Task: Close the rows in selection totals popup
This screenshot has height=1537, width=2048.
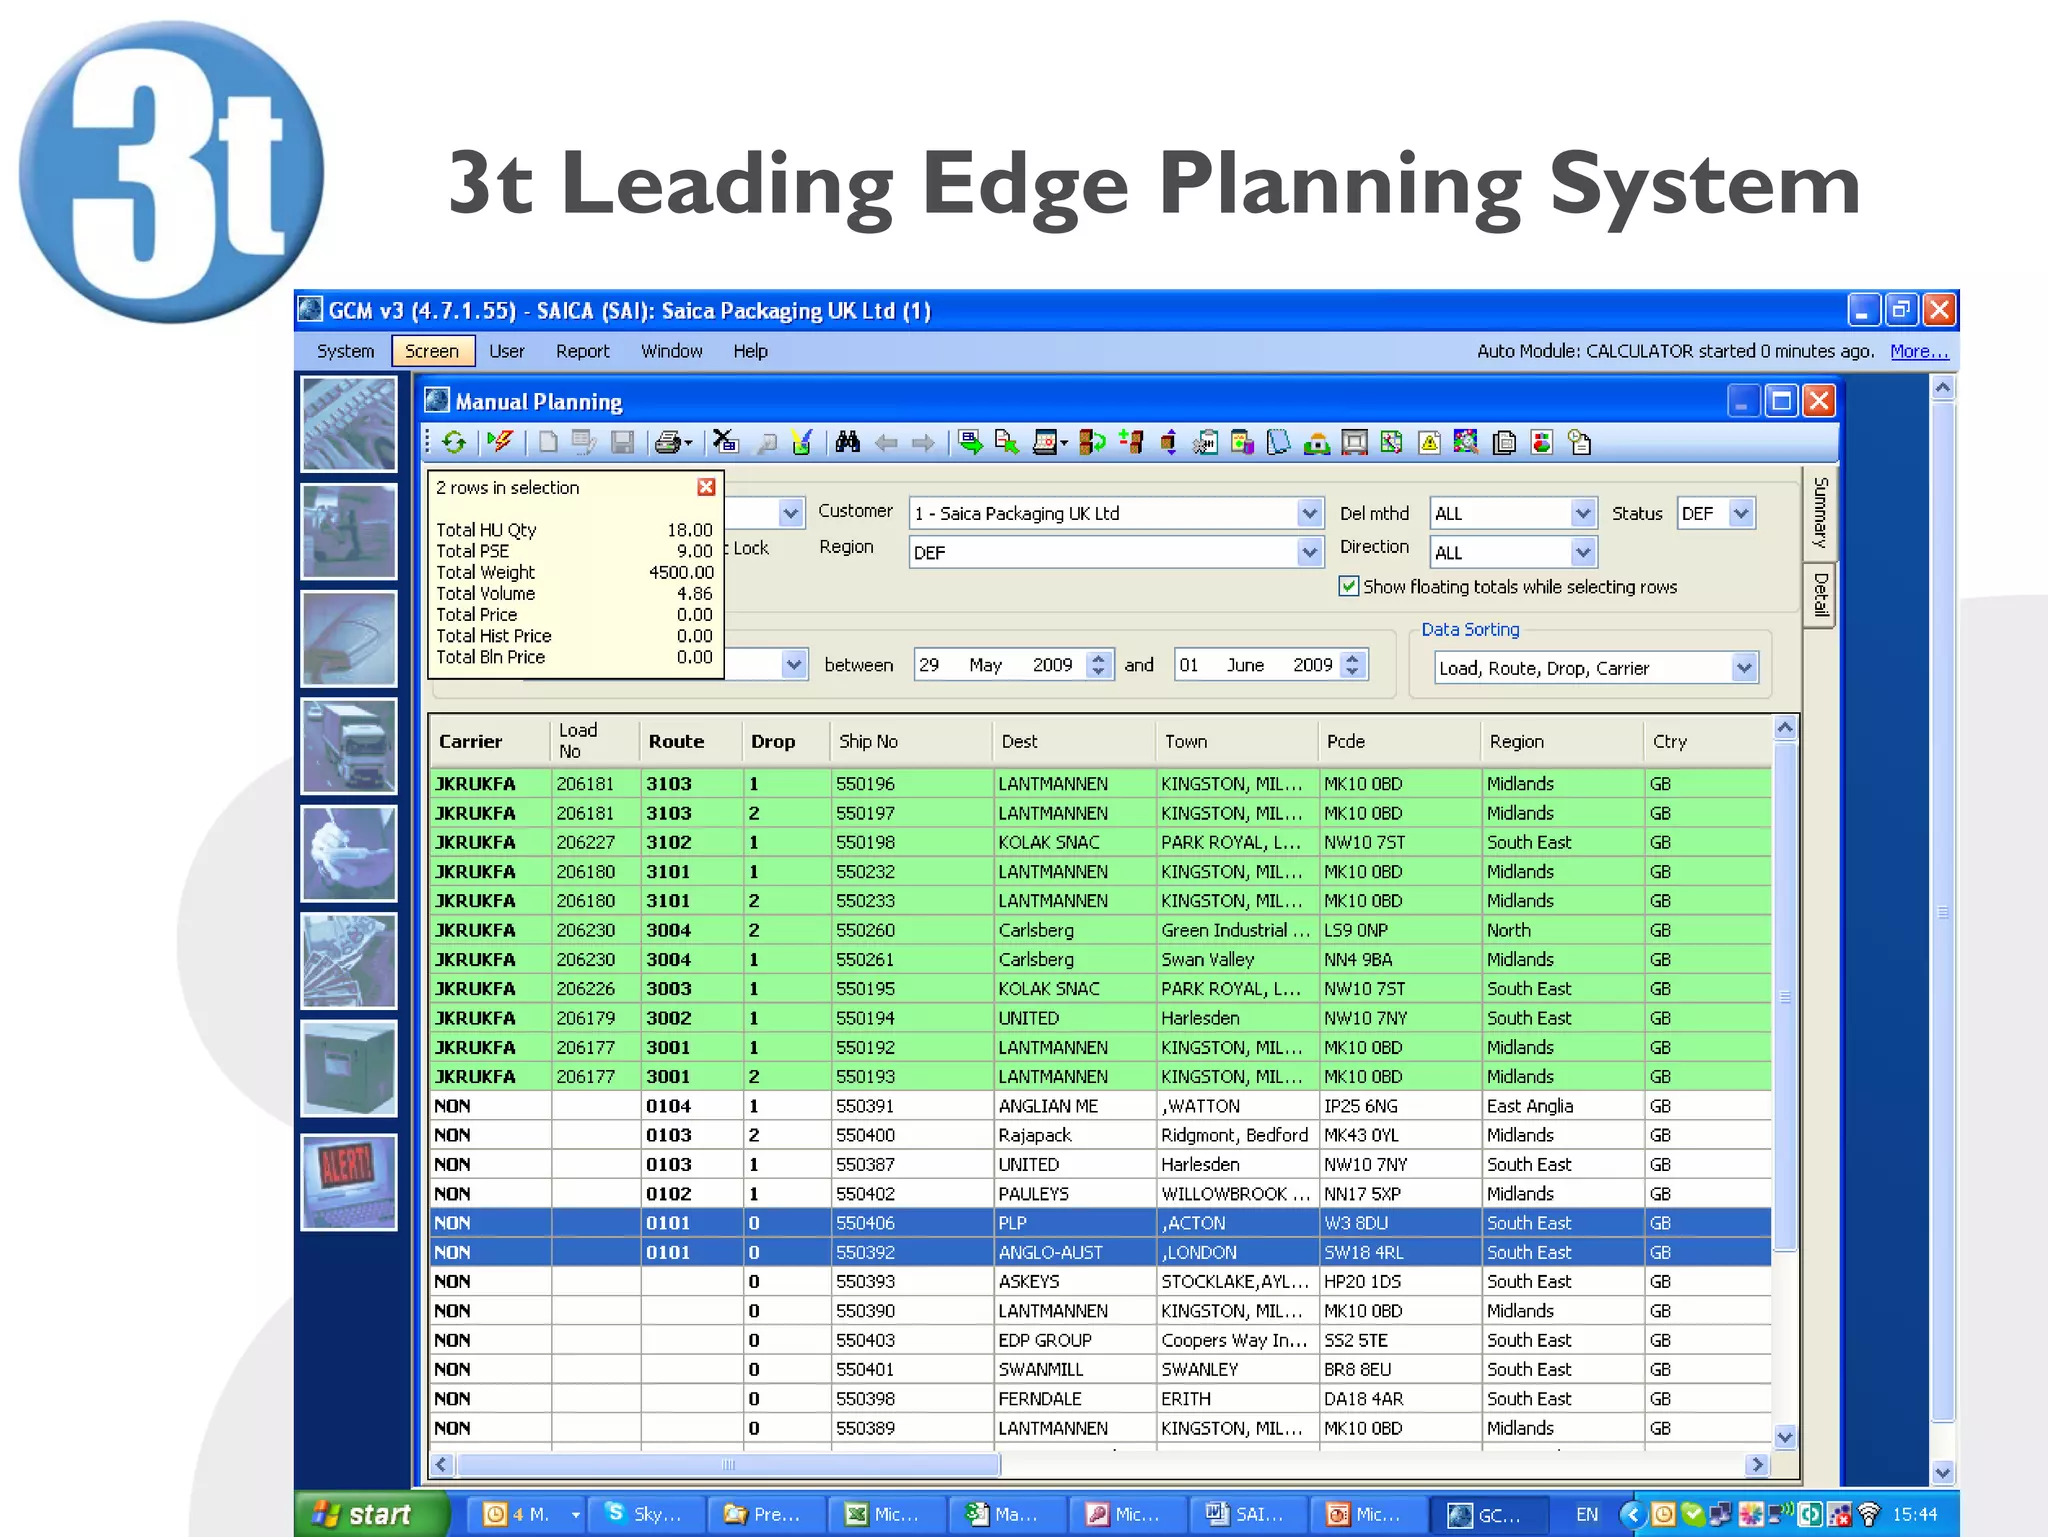Action: click(x=706, y=487)
